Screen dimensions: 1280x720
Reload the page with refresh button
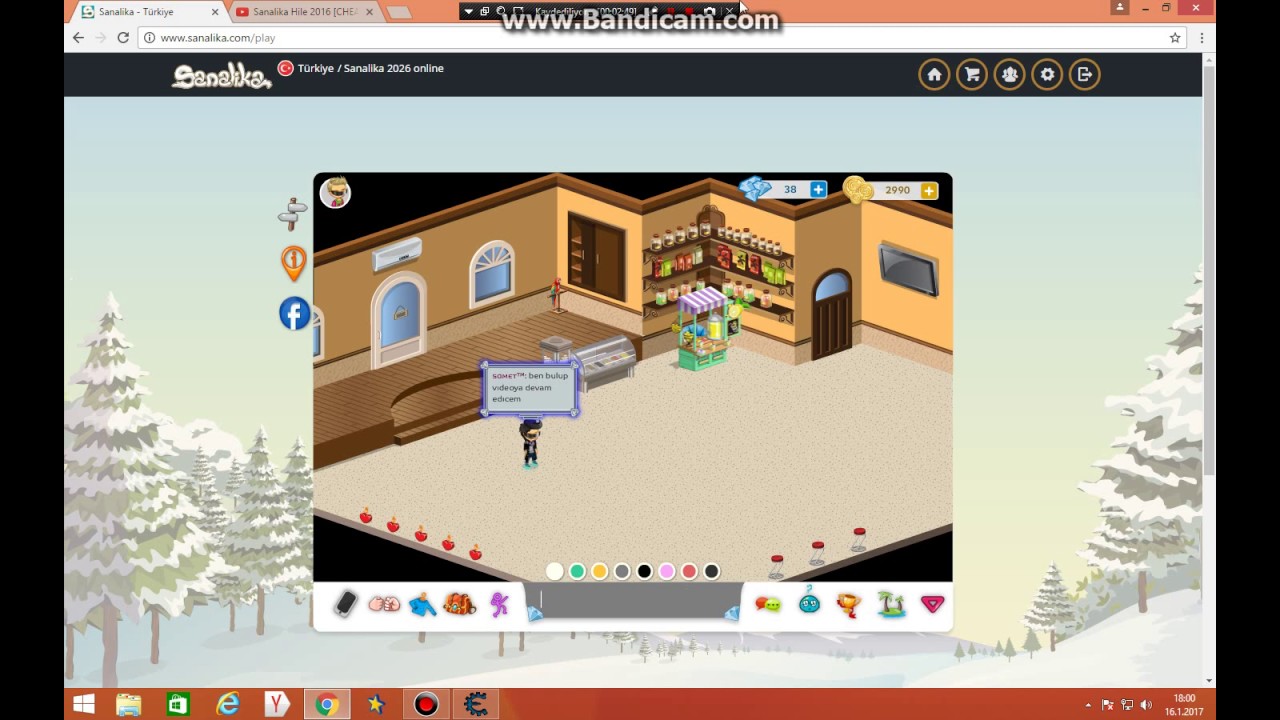[123, 38]
